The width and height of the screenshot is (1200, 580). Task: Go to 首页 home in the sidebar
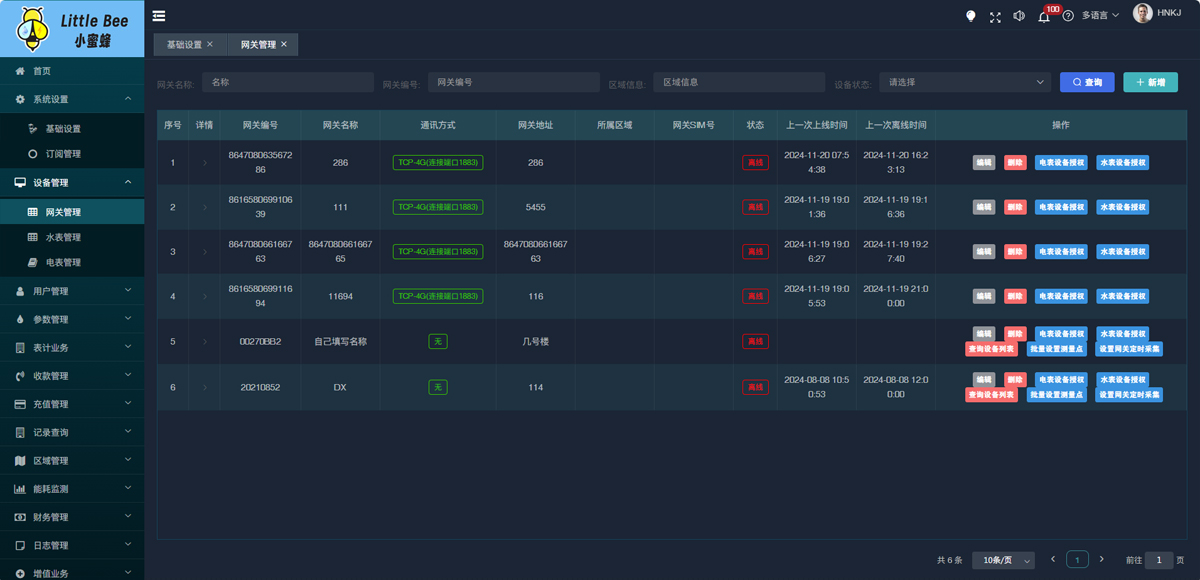(x=41, y=71)
